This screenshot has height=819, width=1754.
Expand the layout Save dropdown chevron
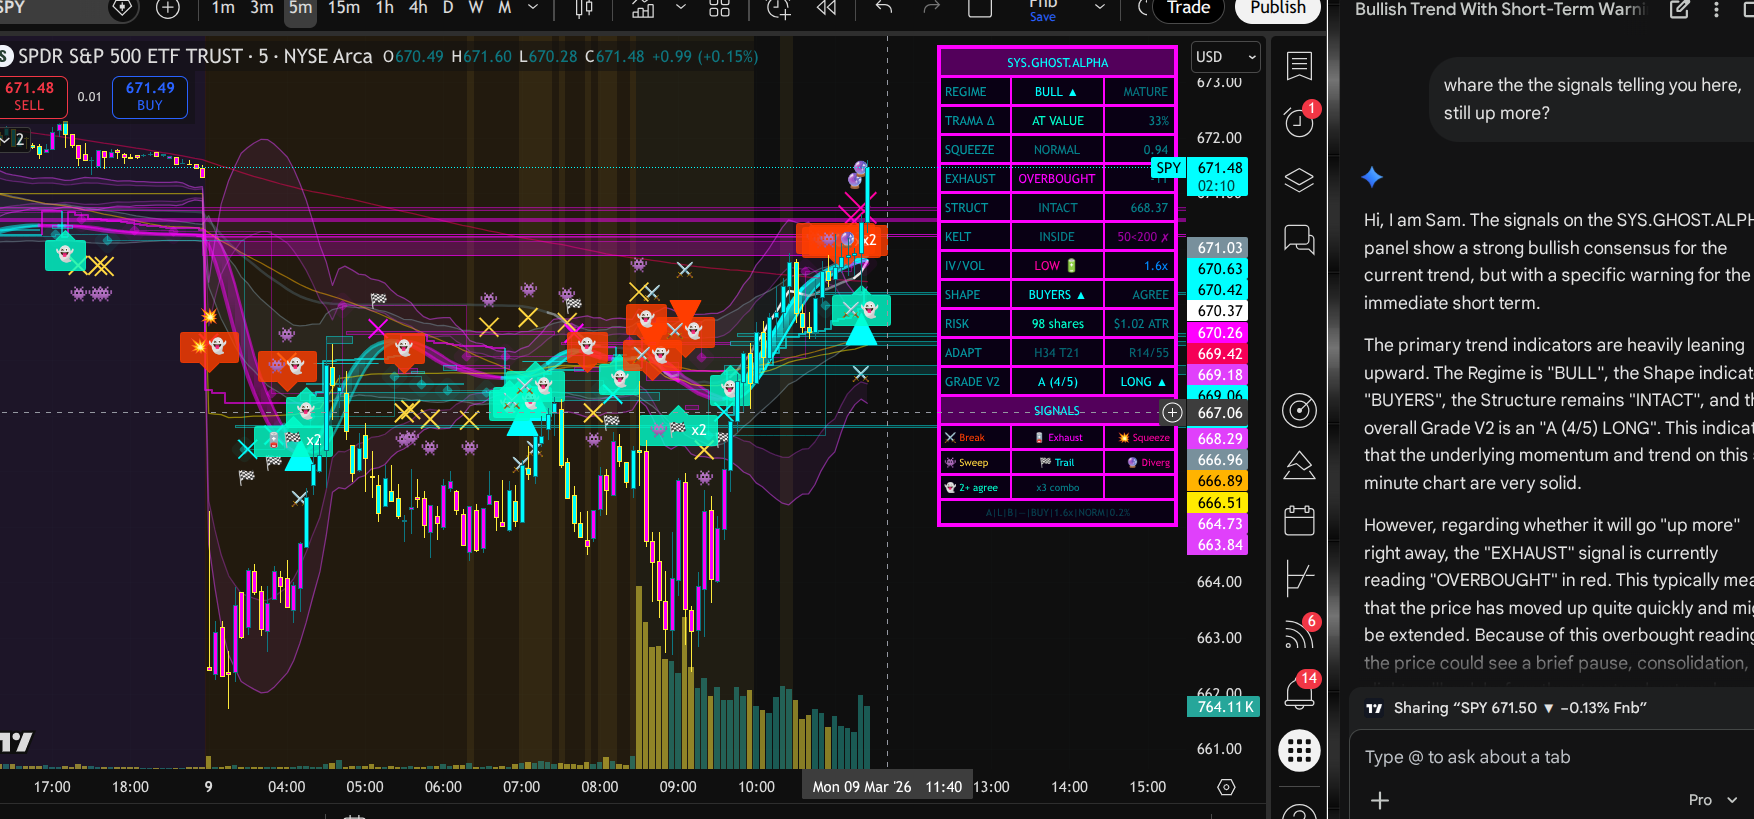[x=1100, y=8]
